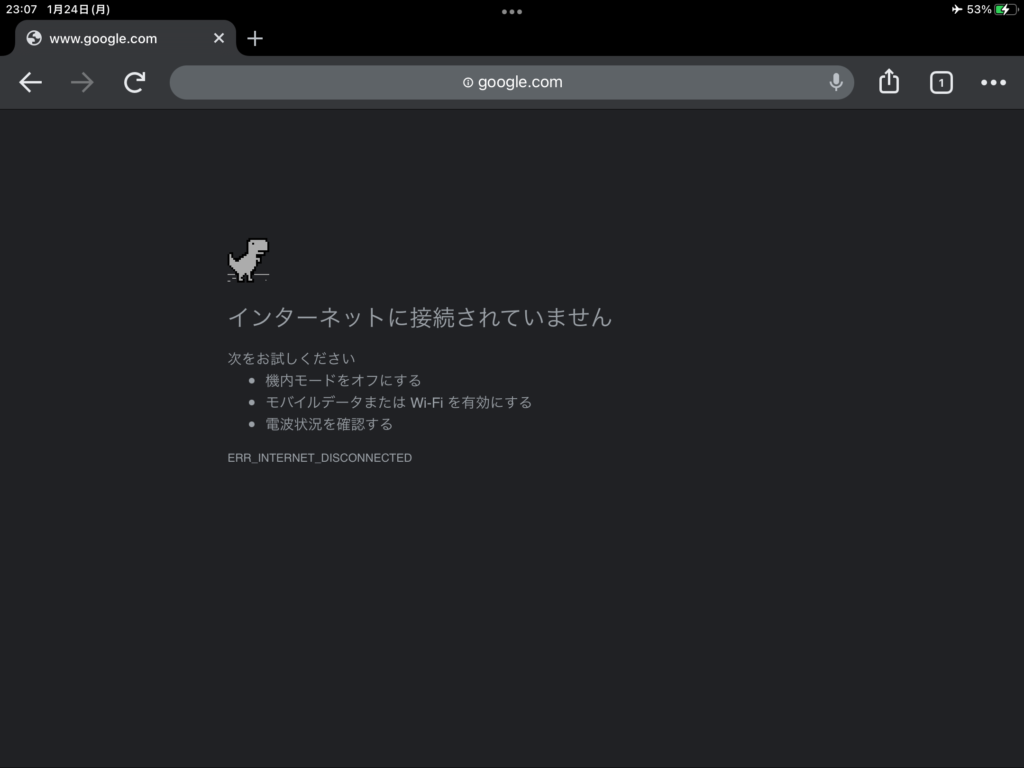Open the share sheet icon
Viewport: 1024px width, 768px height.
click(x=889, y=82)
